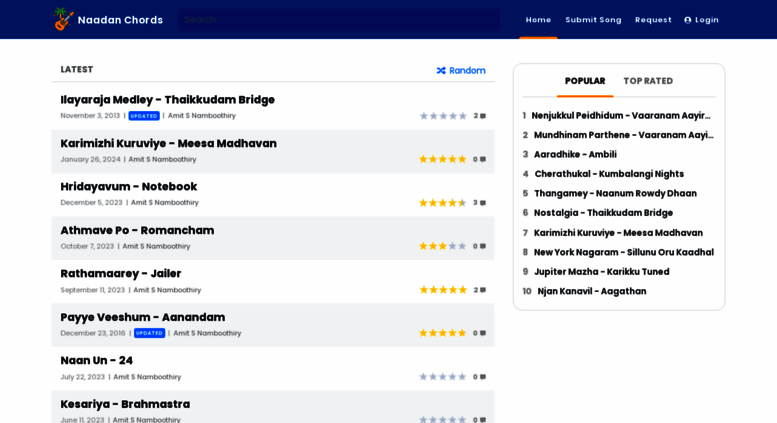Click comment icon for Rathamaarey - Jailer
The image size is (777, 423).
[483, 290]
